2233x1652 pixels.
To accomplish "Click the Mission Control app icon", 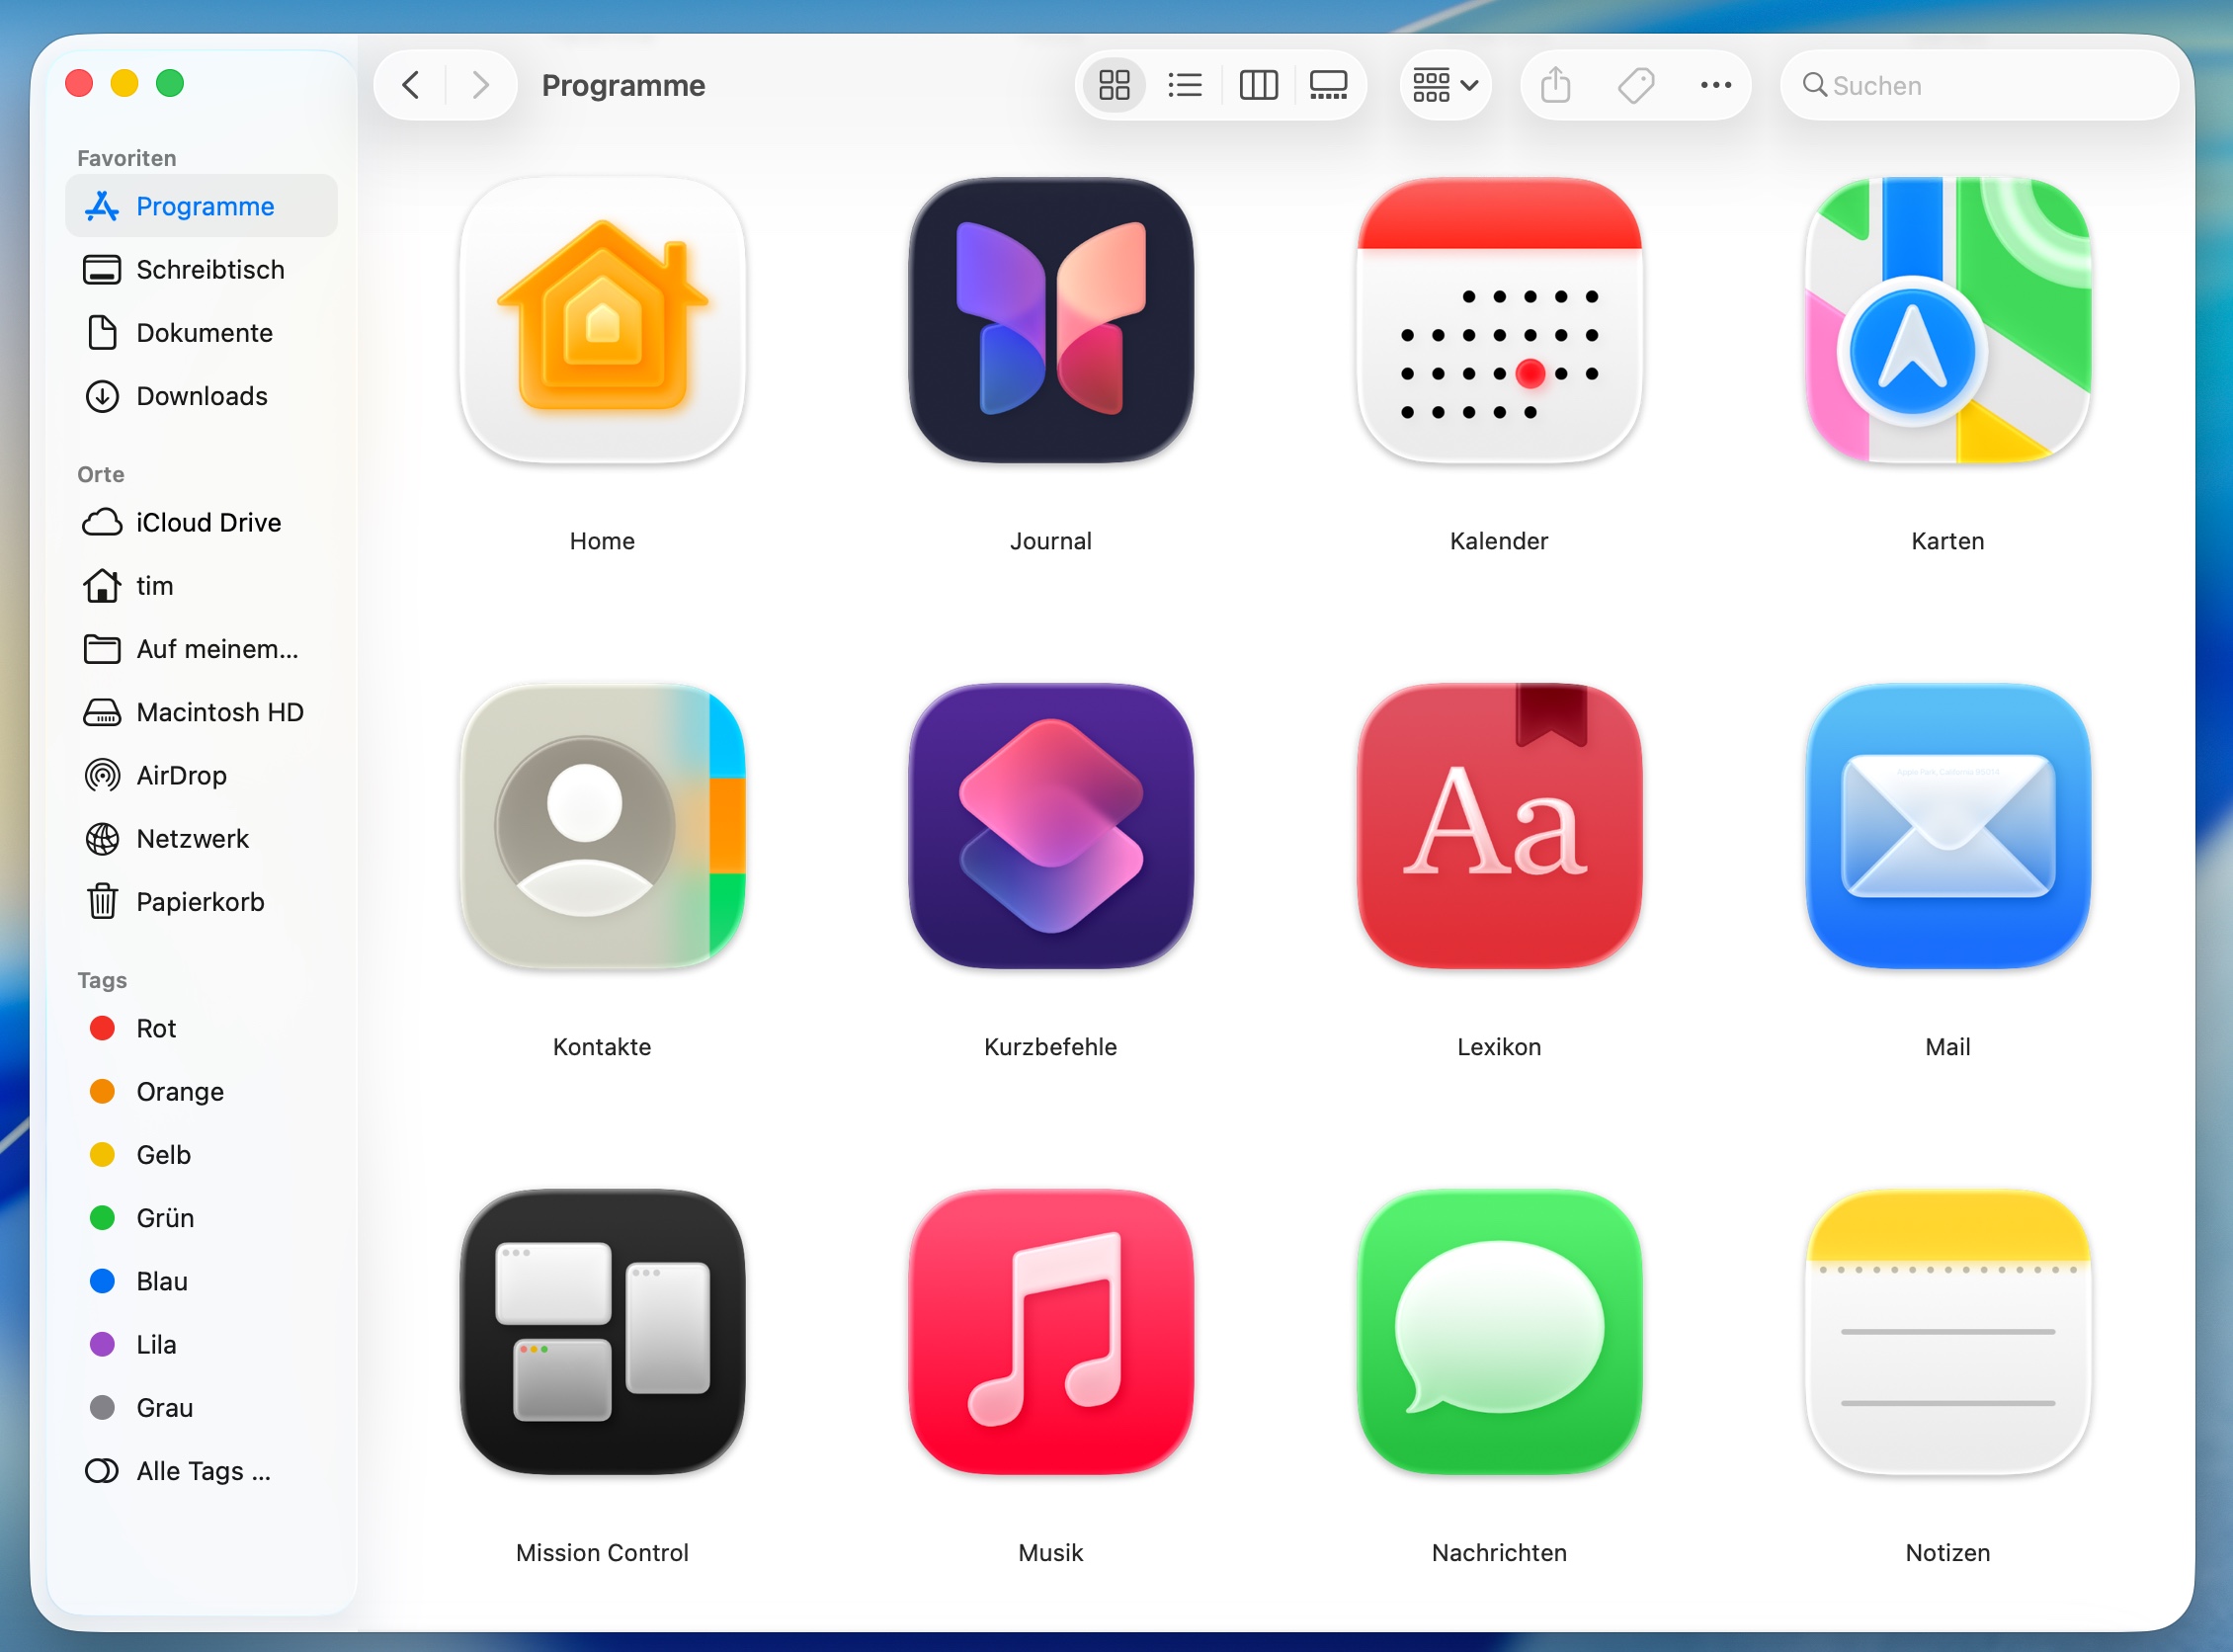I will [x=602, y=1332].
